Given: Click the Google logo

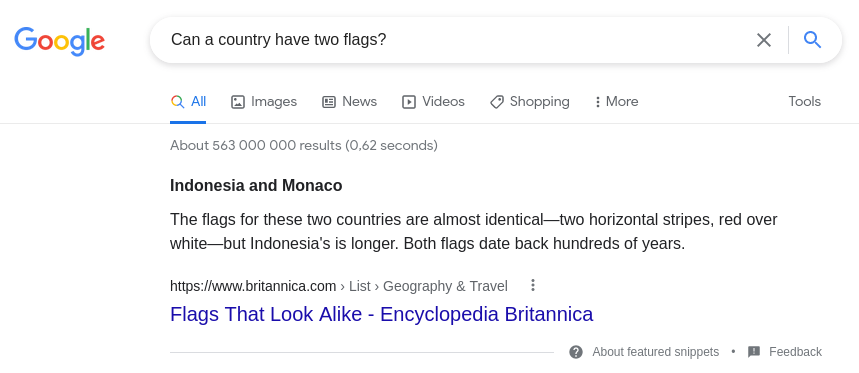Looking at the screenshot, I should click(60, 41).
